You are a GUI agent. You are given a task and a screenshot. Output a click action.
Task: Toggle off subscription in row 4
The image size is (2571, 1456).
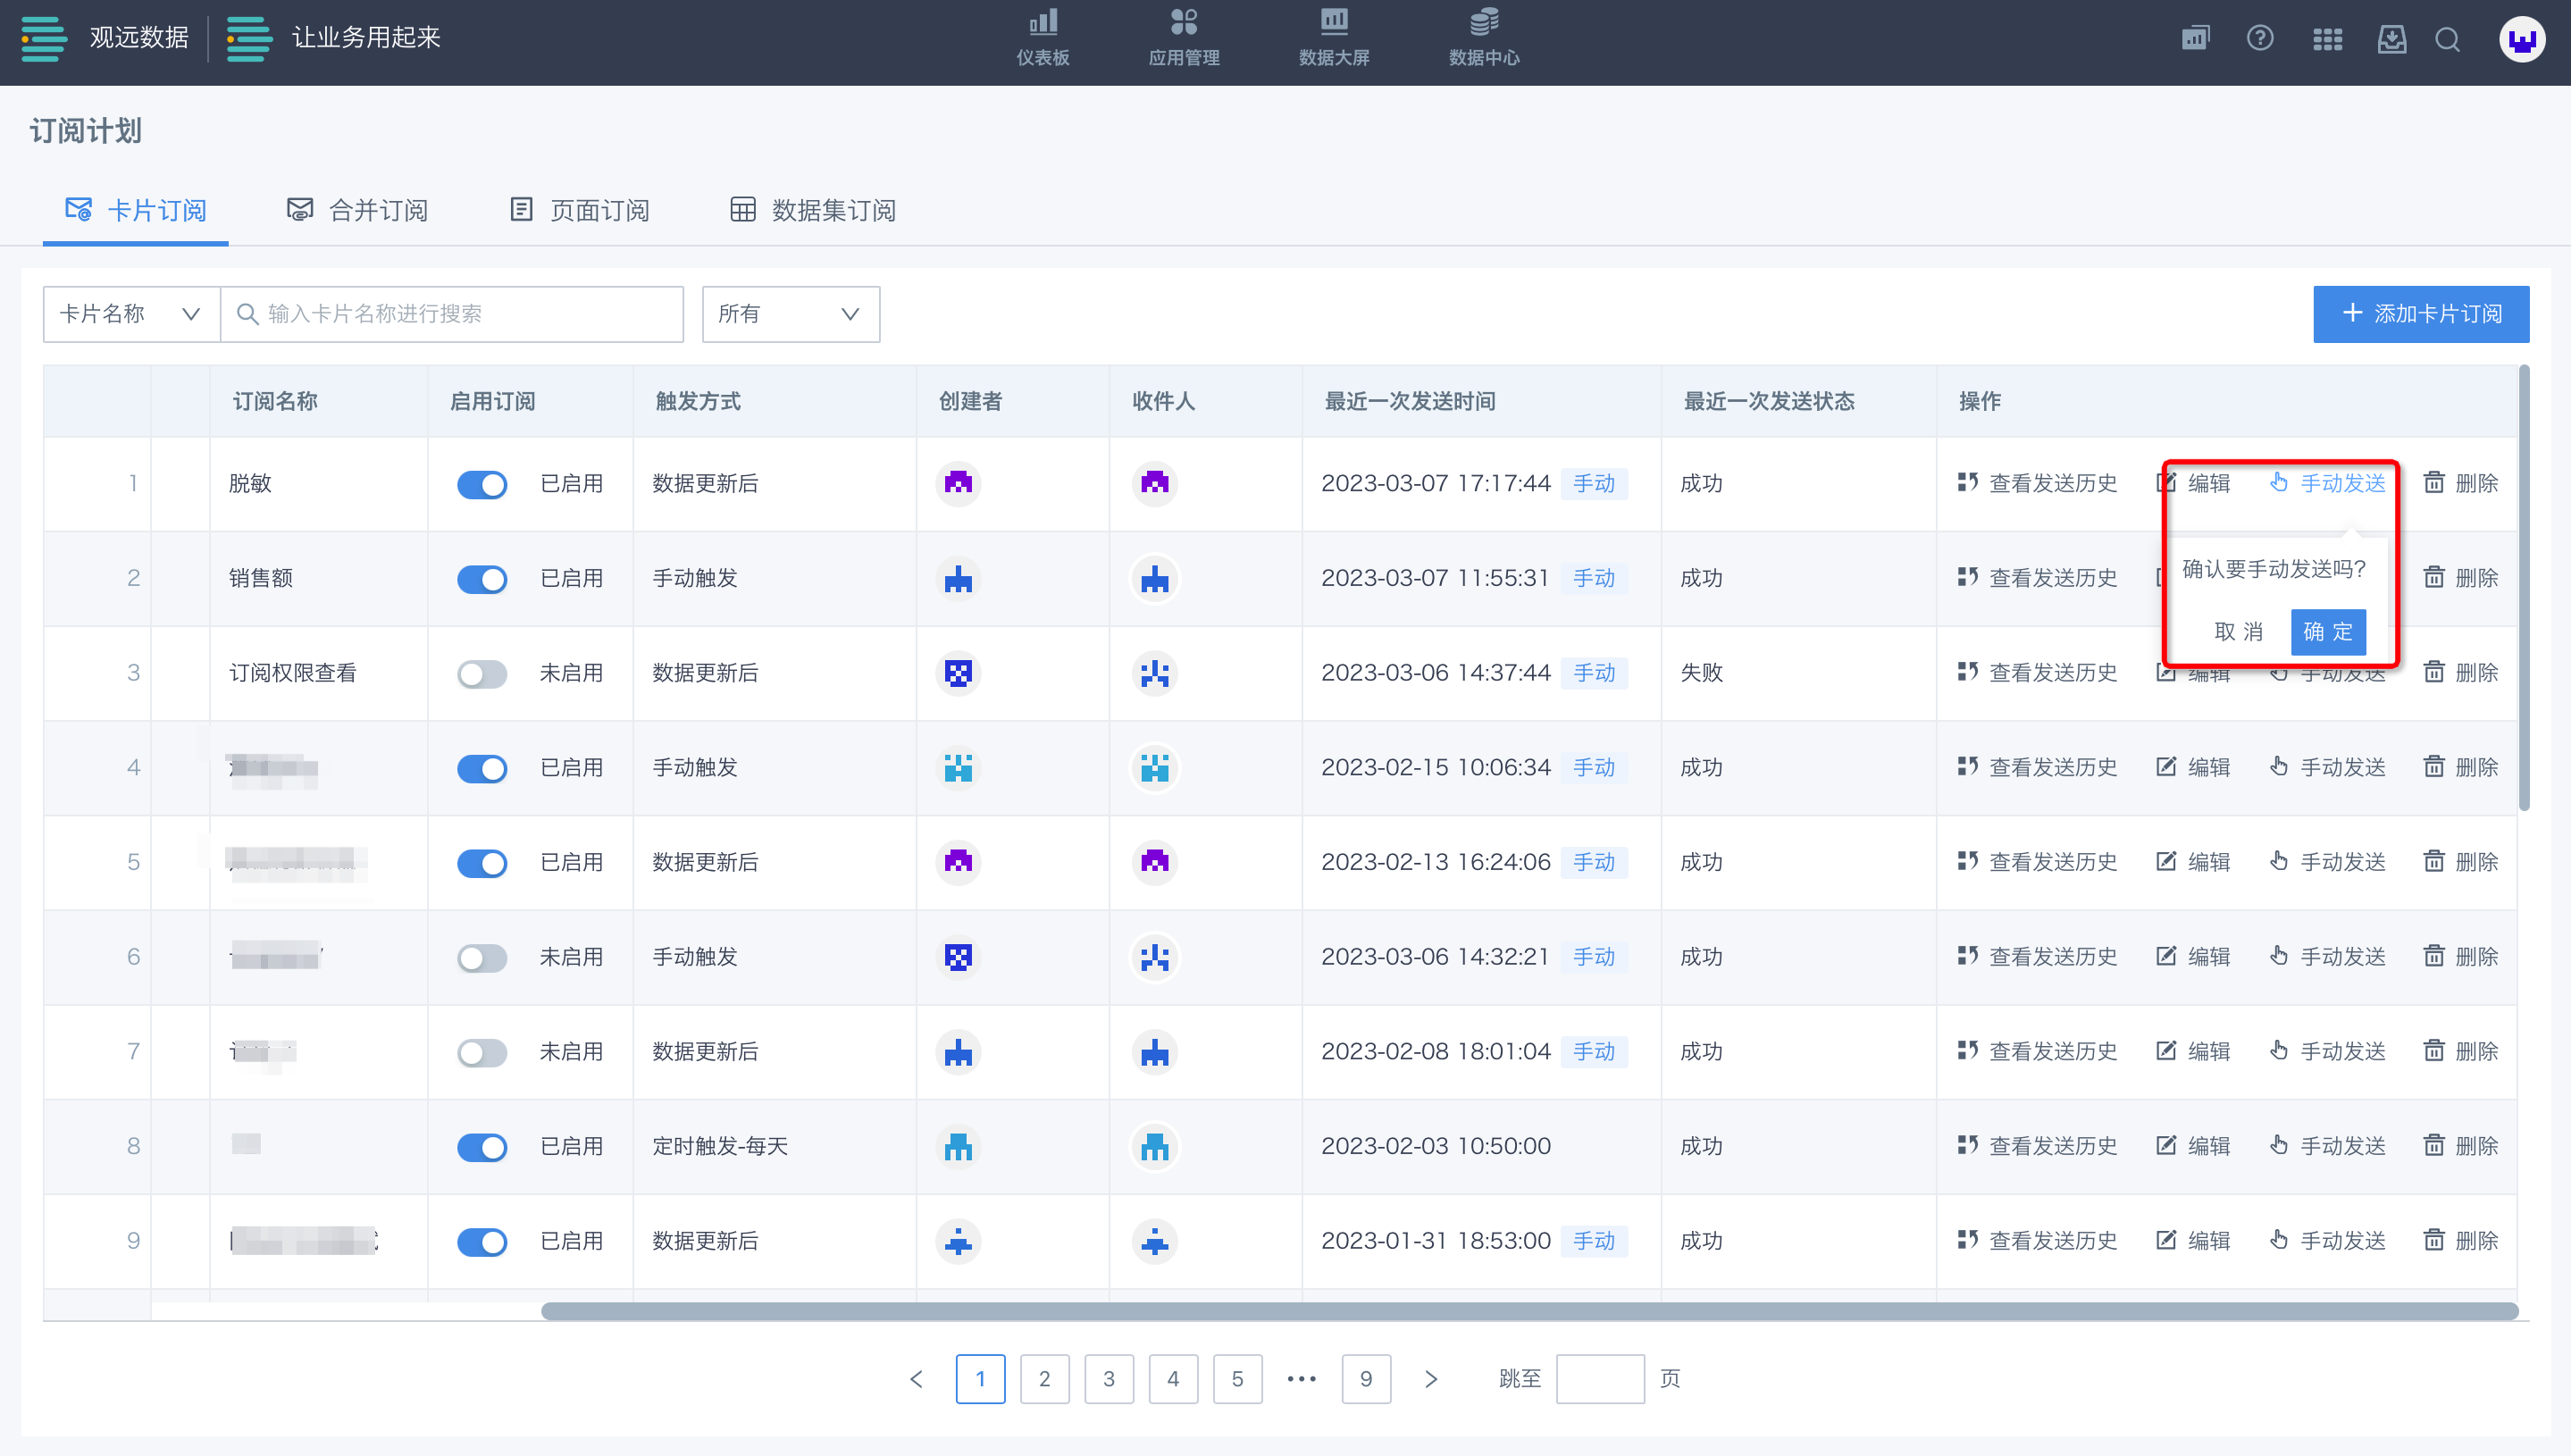pyautogui.click(x=482, y=769)
